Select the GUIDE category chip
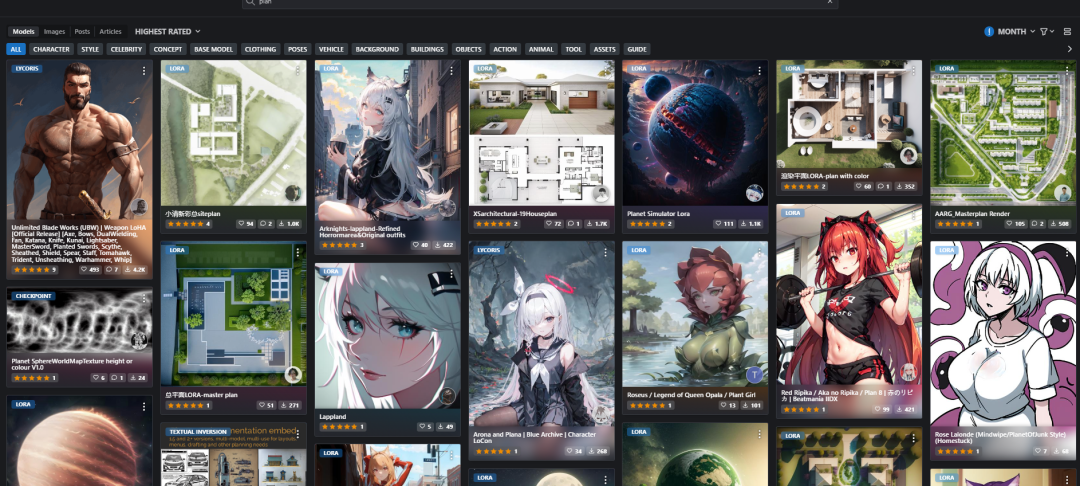 click(637, 50)
